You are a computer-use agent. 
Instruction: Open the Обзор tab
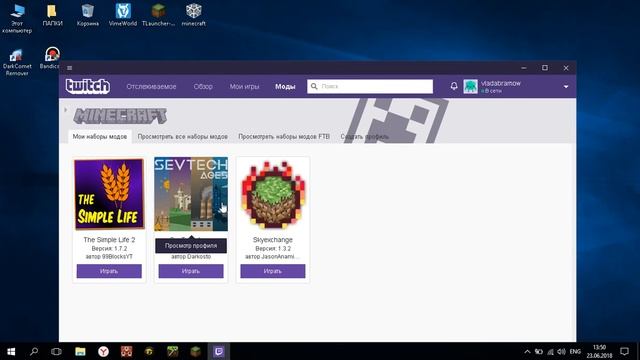point(203,87)
